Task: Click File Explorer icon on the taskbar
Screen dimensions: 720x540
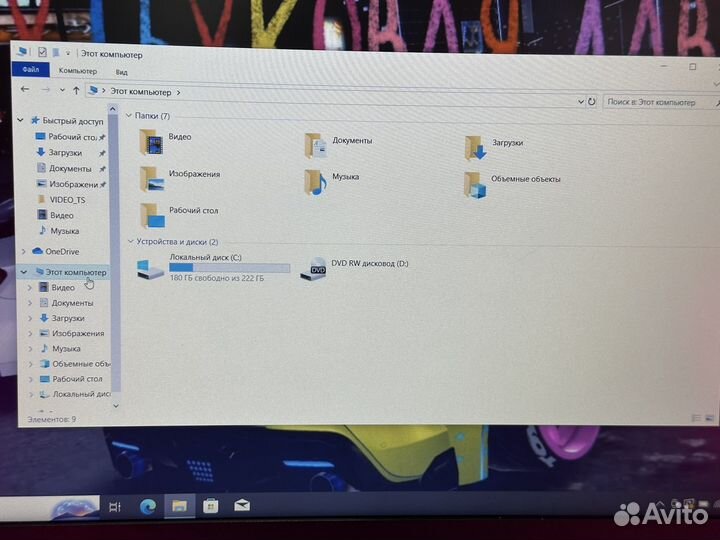Action: pos(180,506)
